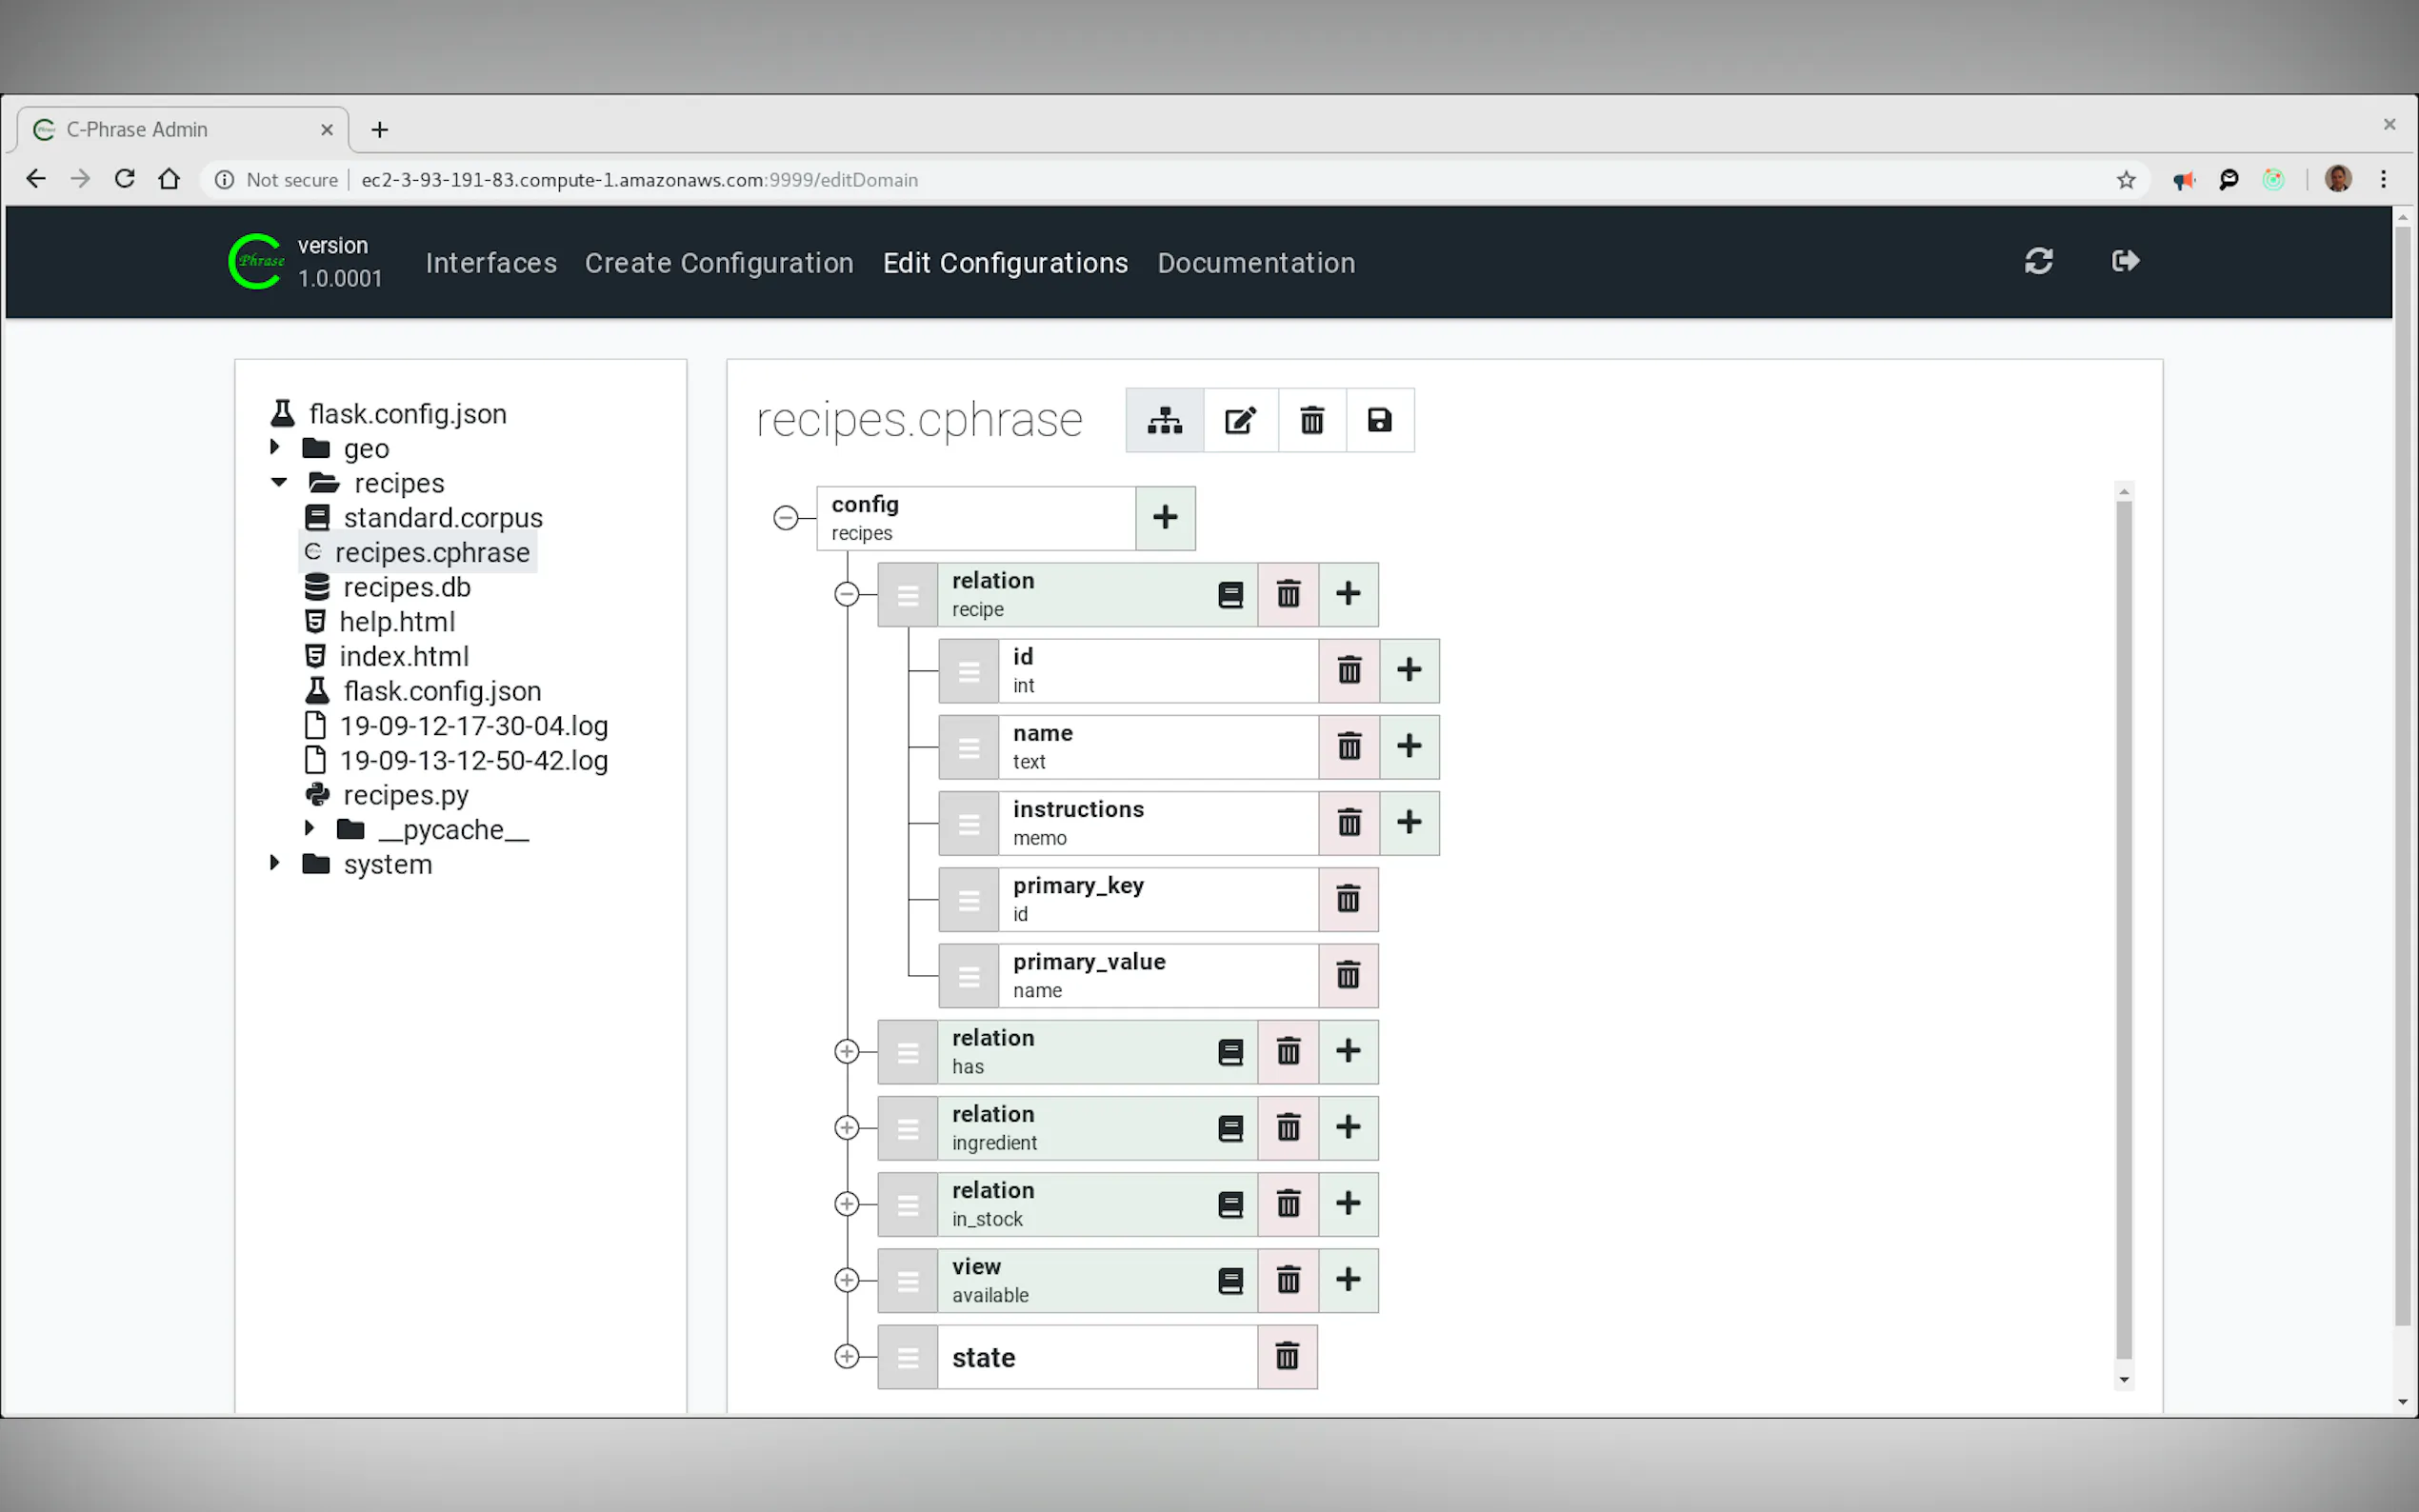Expand the view available node
Image resolution: width=2419 pixels, height=1512 pixels.
[846, 1280]
